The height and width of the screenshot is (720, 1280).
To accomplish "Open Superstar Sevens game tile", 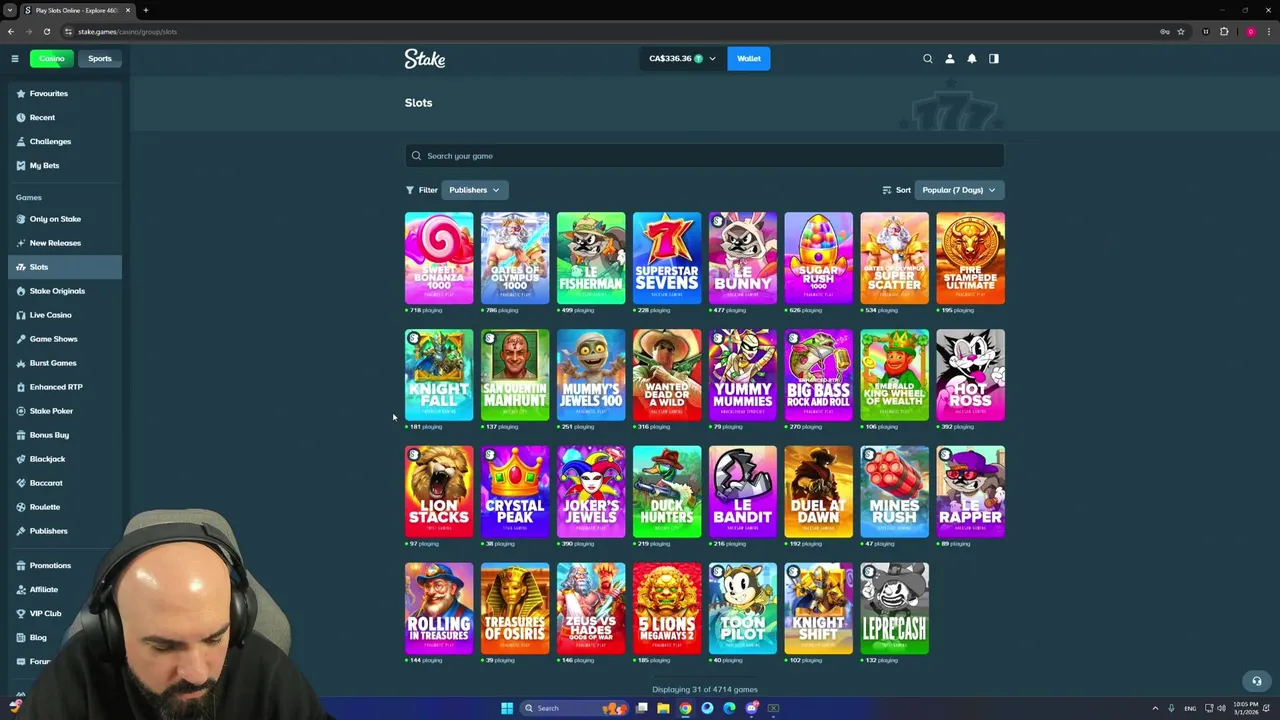I will [667, 258].
